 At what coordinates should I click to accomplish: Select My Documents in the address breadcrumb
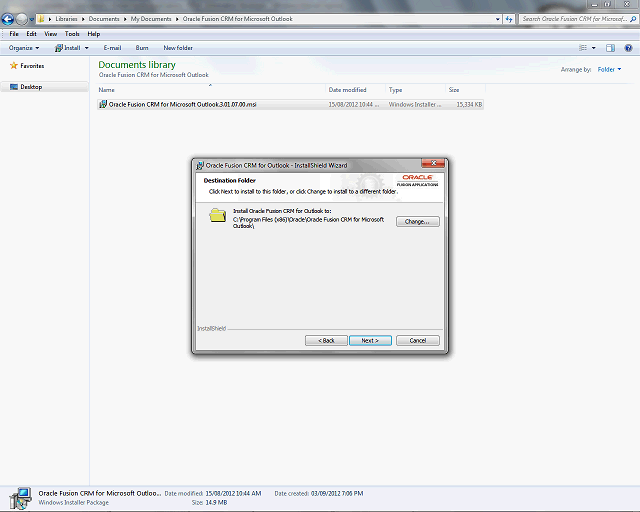point(151,19)
